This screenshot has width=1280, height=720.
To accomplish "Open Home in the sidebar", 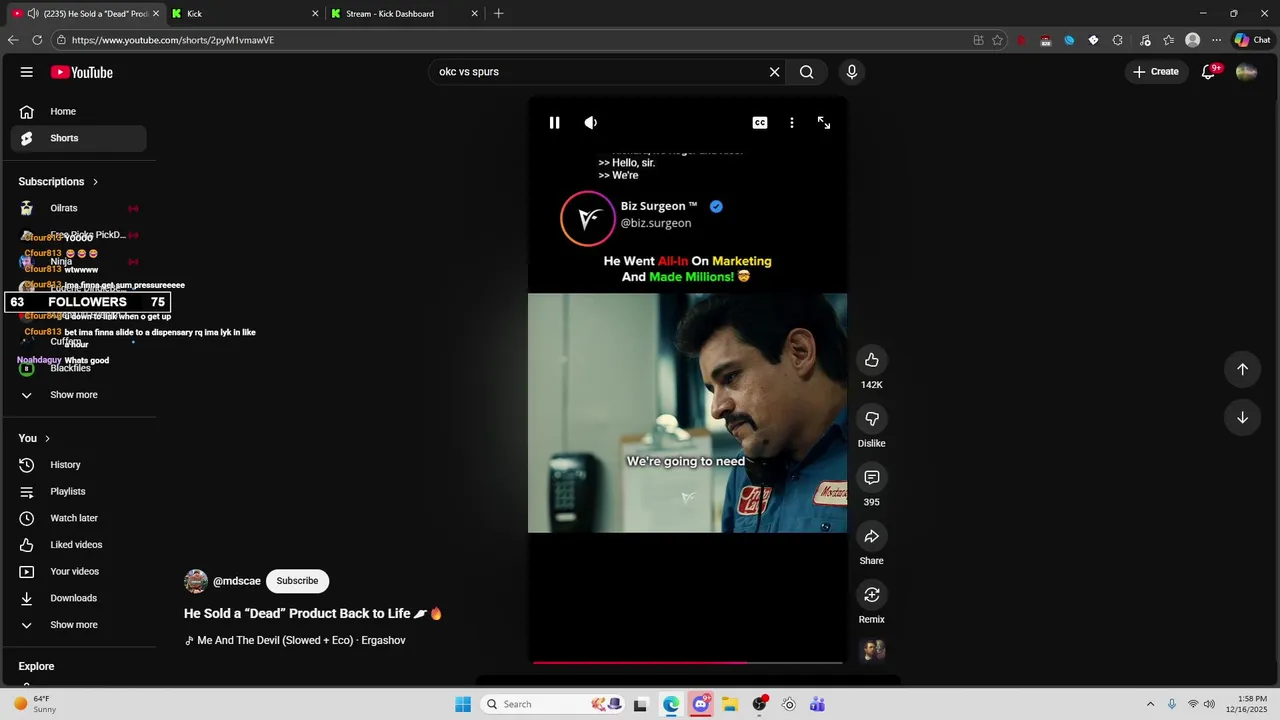I will pos(78,112).
